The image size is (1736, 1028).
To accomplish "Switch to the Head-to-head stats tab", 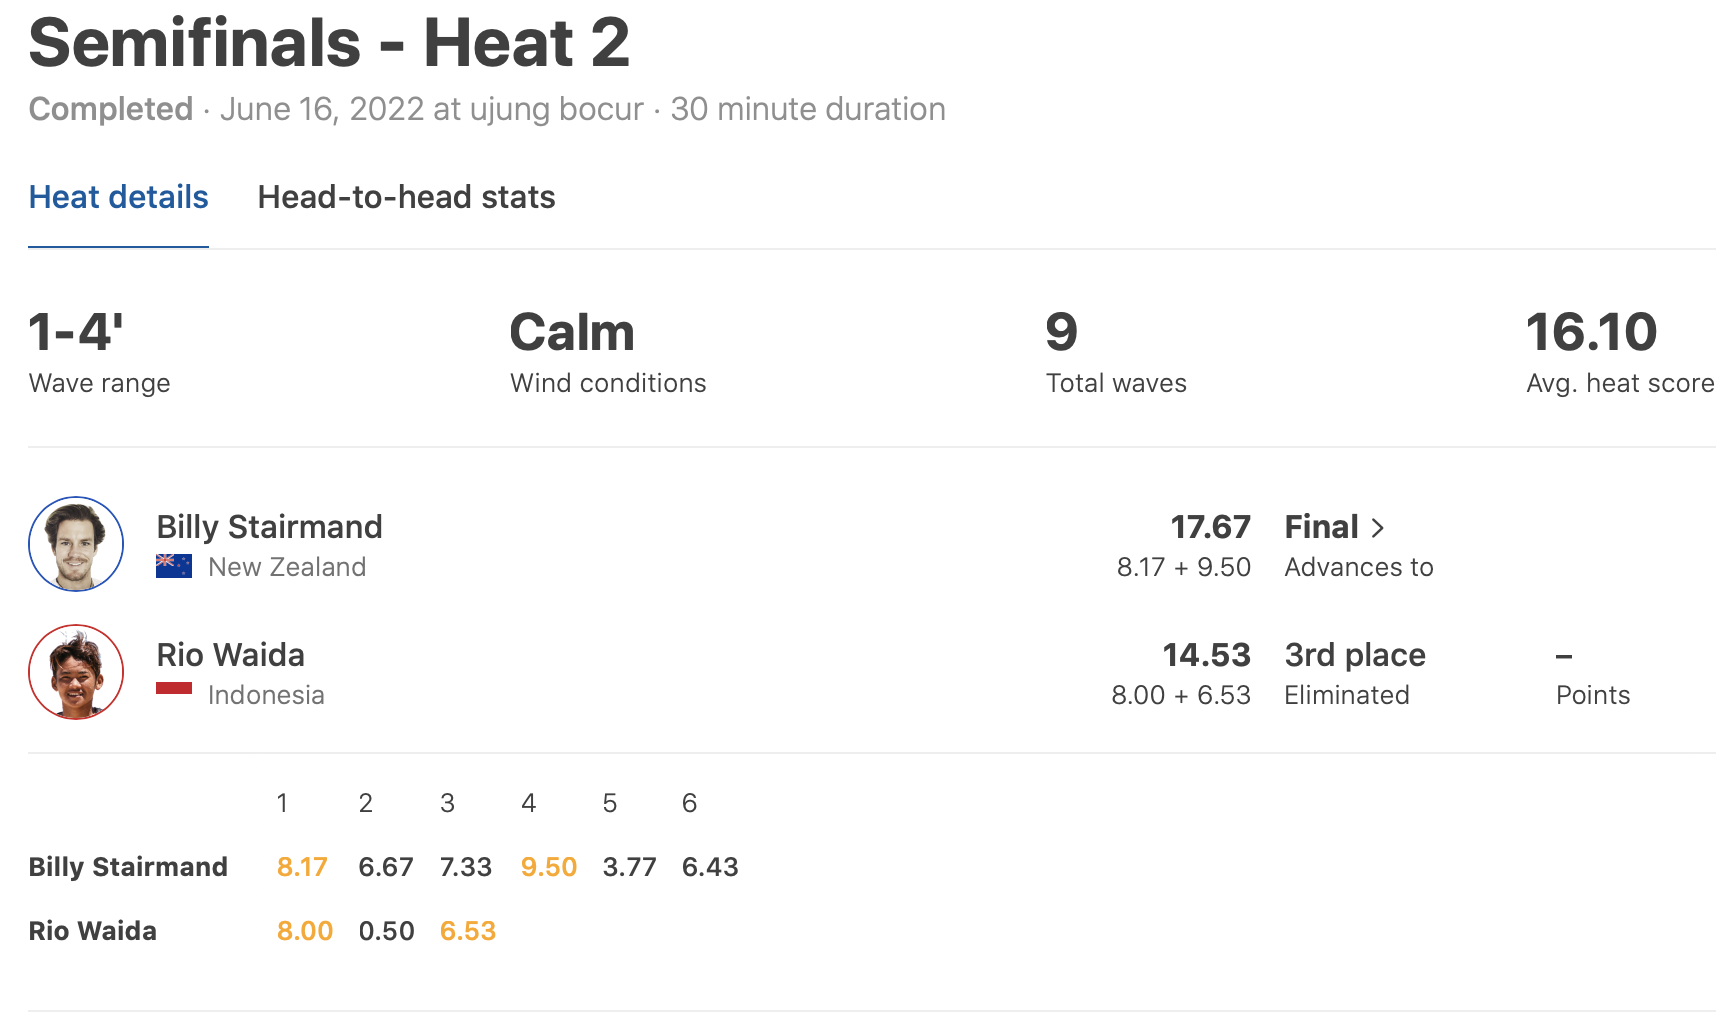I will (406, 197).
